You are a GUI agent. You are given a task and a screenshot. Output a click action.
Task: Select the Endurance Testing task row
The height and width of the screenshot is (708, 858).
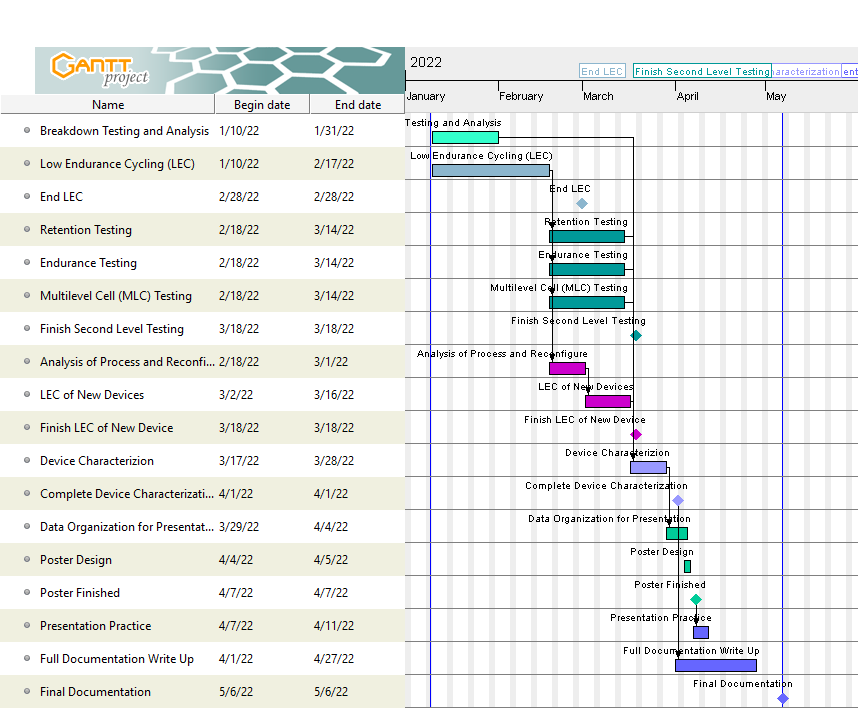202,263
